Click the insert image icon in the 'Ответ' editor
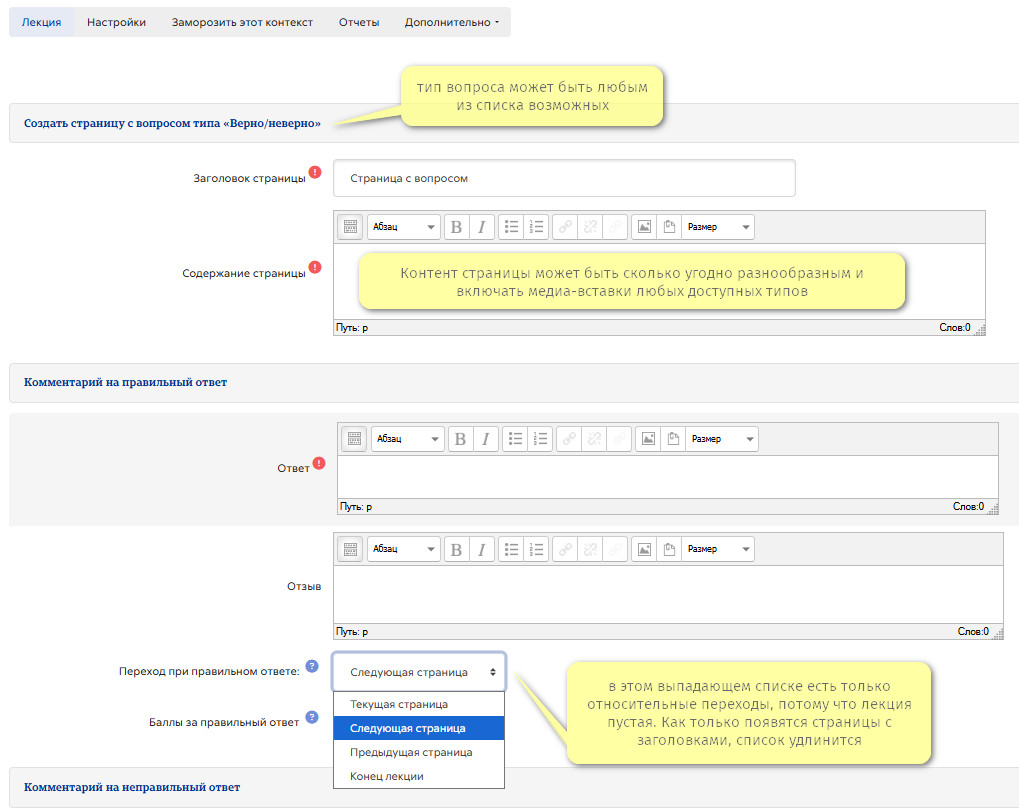The width and height of the screenshot is (1019, 811). tap(648, 438)
